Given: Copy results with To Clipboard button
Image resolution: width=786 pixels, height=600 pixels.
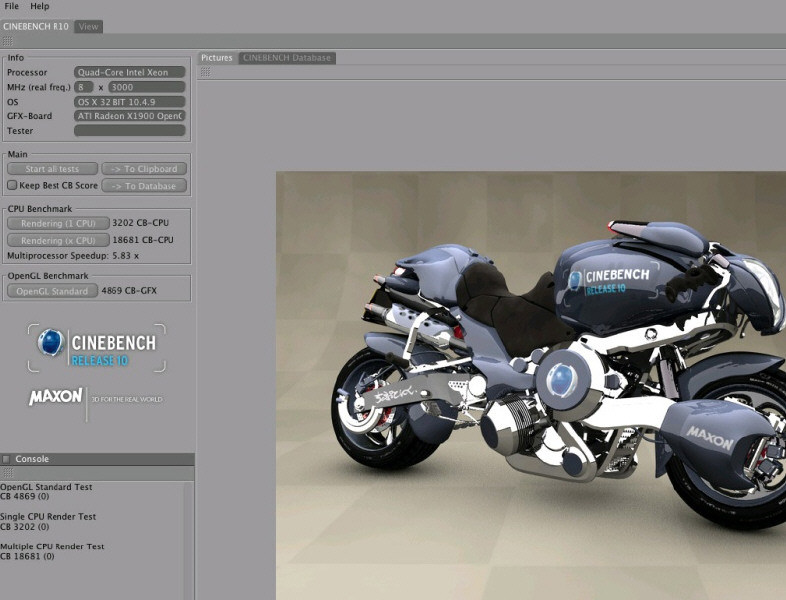Looking at the screenshot, I should coord(144,169).
